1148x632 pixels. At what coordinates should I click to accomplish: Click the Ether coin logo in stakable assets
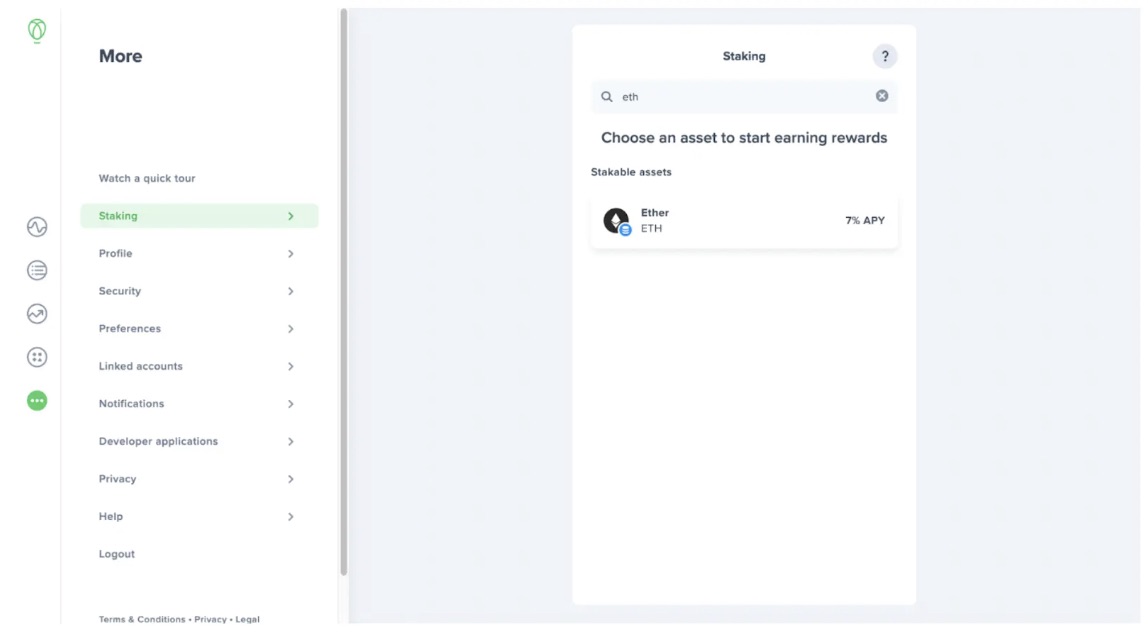615,220
